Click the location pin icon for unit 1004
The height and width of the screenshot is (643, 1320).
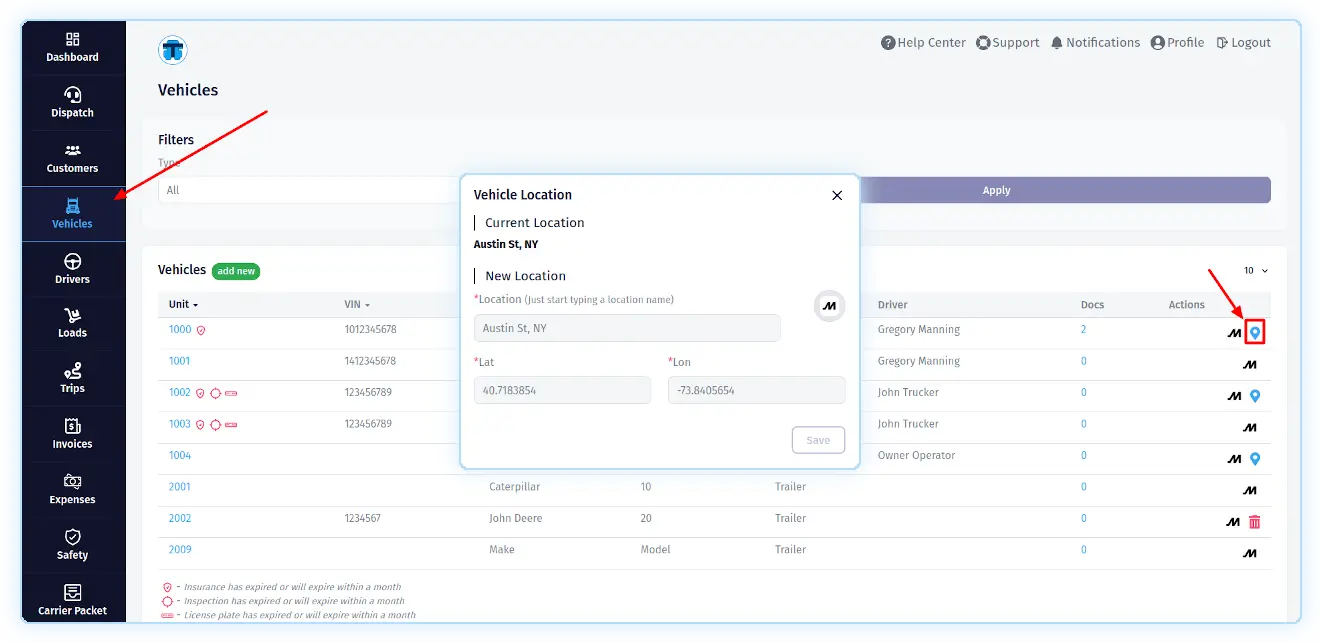[1255, 459]
